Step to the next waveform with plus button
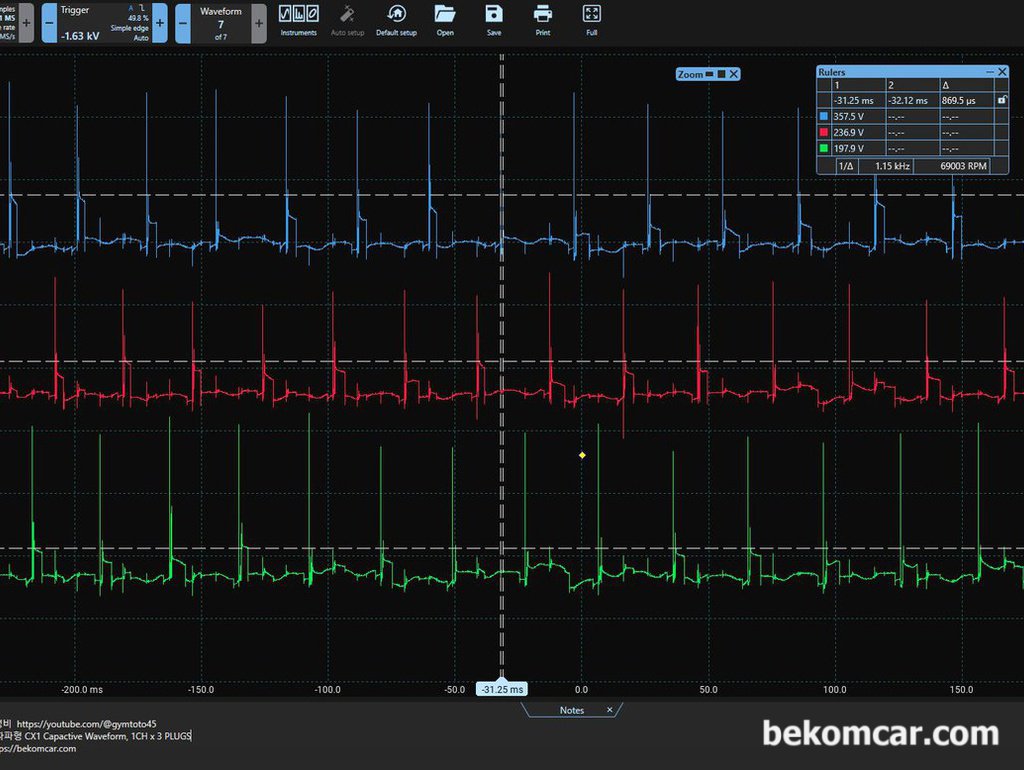Image resolution: width=1024 pixels, height=770 pixels. pos(258,22)
